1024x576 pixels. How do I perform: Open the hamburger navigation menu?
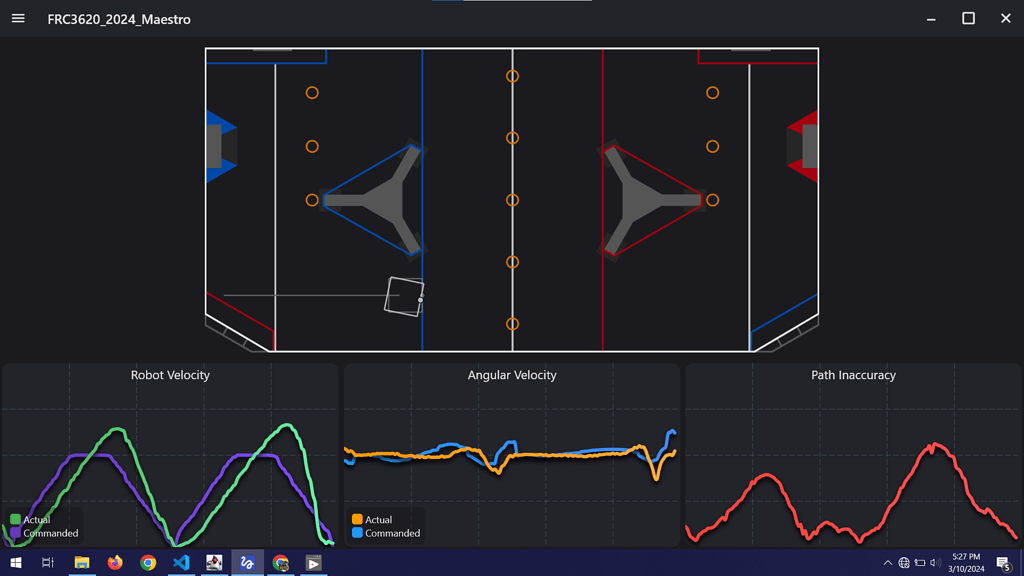coord(18,18)
